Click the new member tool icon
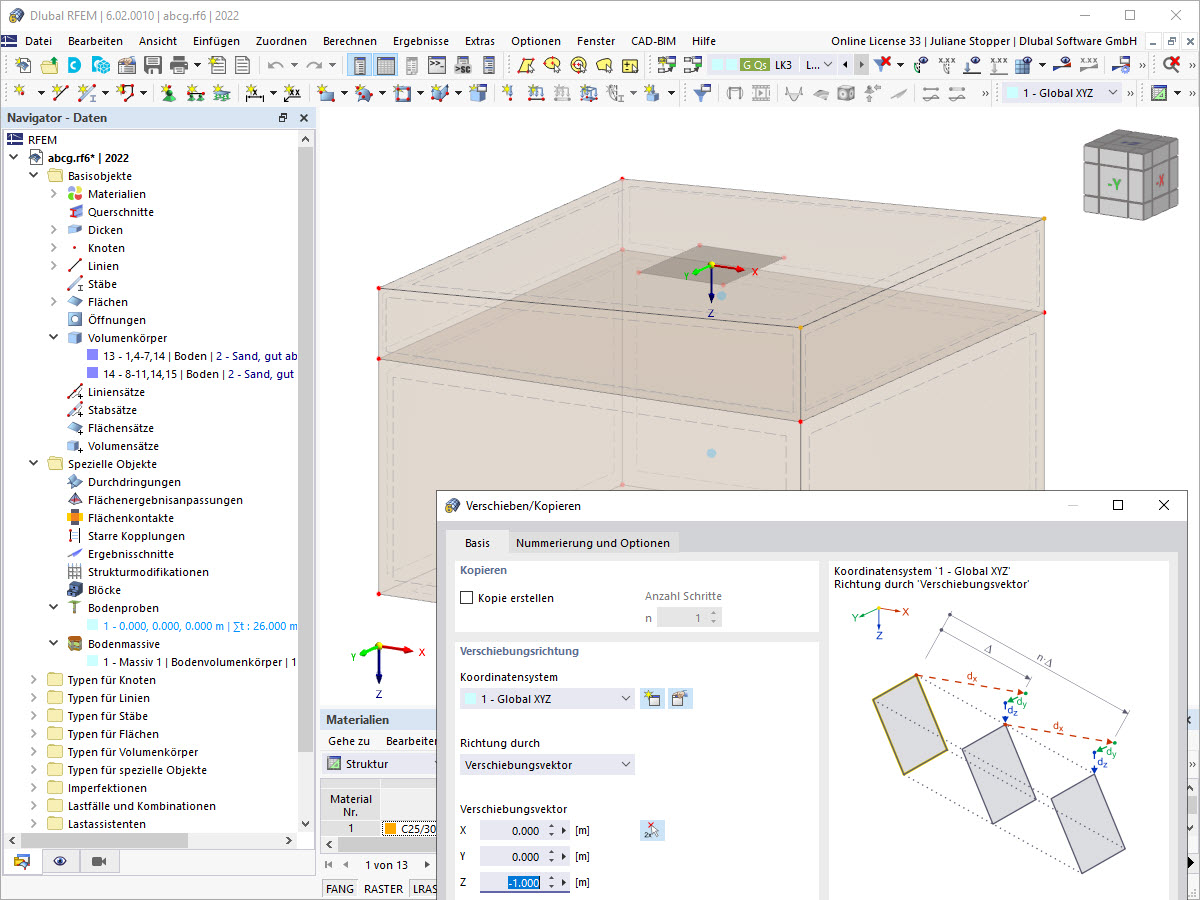This screenshot has height=900, width=1200. 88,93
